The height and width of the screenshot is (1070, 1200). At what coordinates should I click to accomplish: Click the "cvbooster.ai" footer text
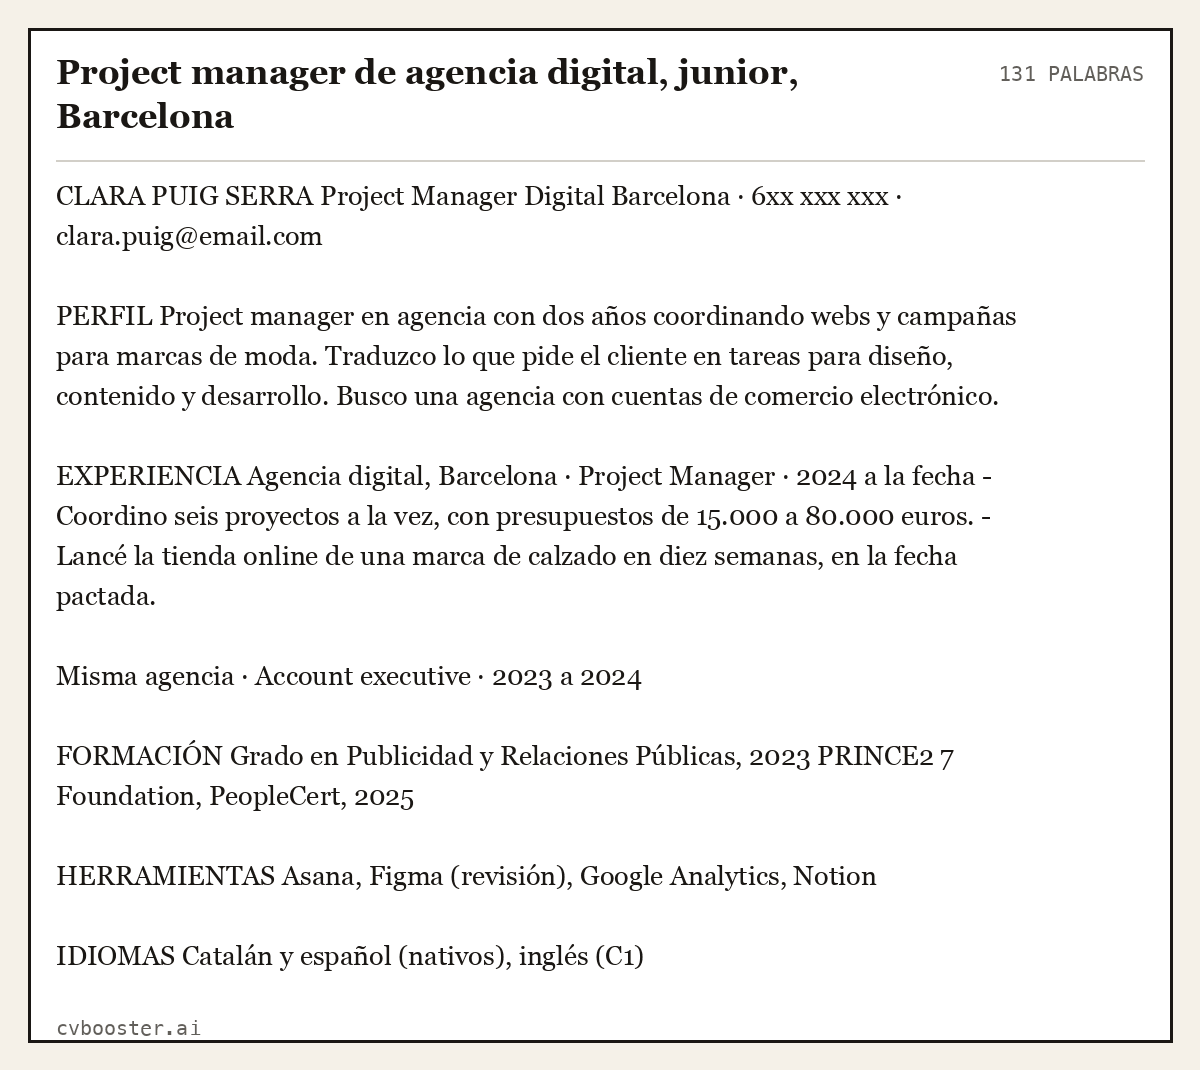[128, 1028]
